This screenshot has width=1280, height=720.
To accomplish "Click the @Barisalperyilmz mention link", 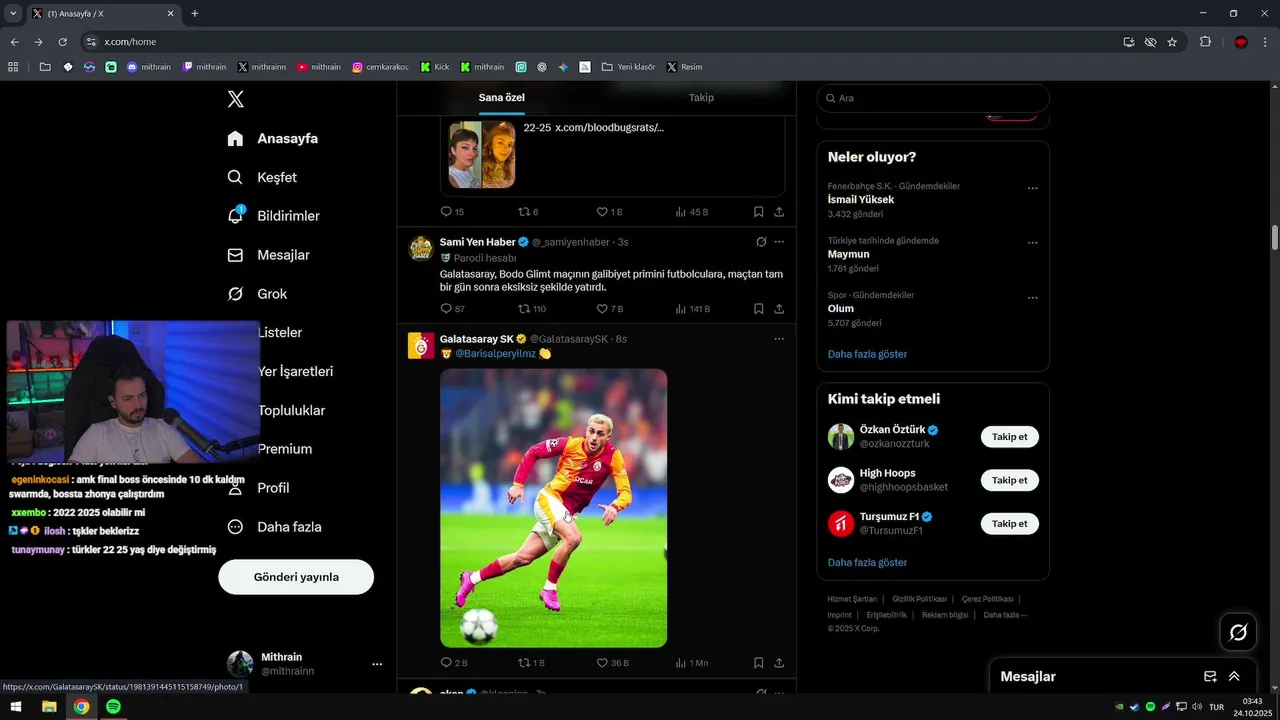I will 495,353.
